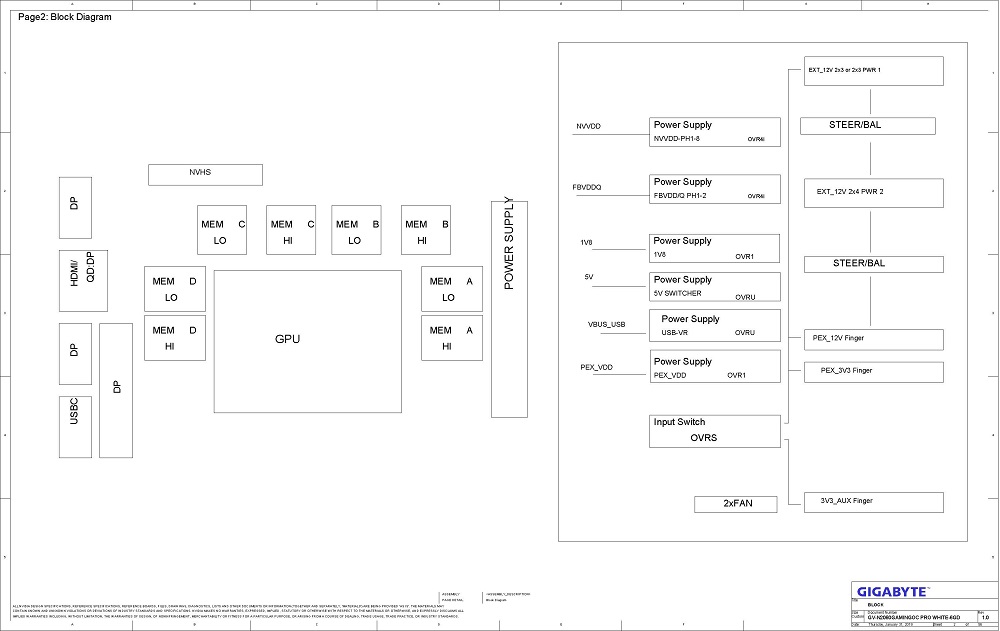
Task: Click the FBVDD/Q PH1-2 Power Supply block
Action: (x=714, y=189)
